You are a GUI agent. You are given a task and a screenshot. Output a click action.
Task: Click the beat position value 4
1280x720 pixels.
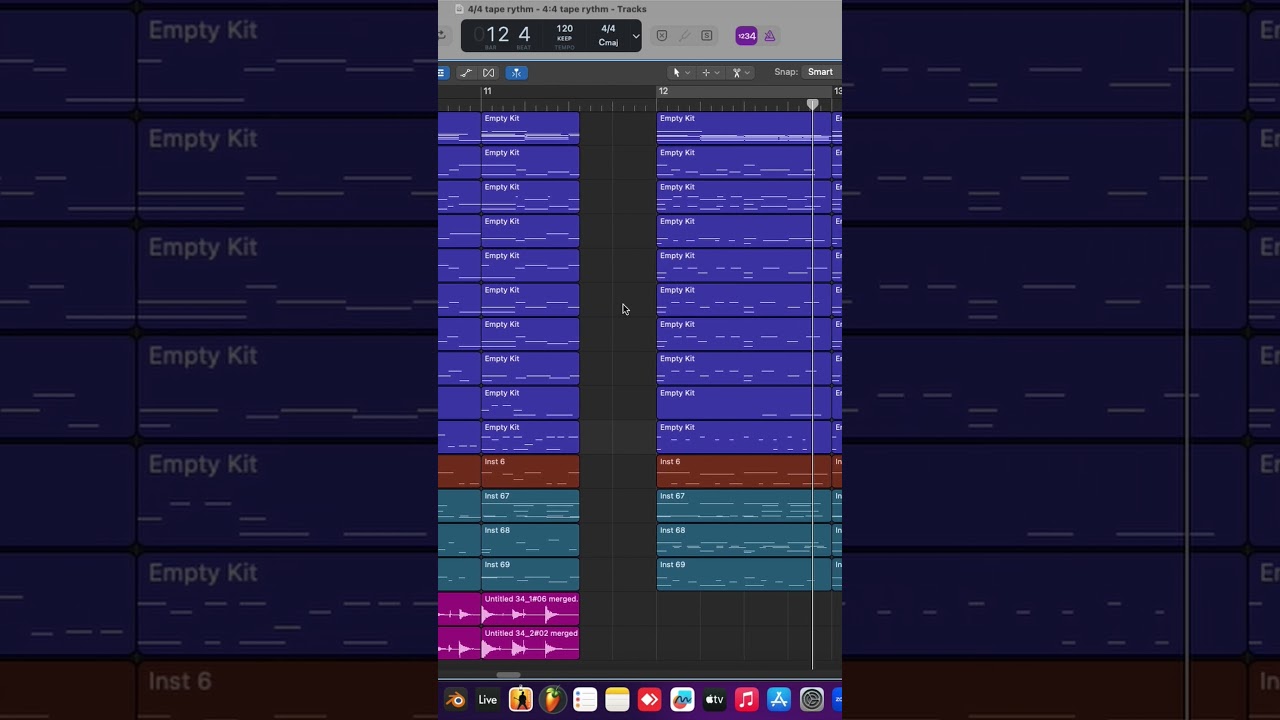524,35
